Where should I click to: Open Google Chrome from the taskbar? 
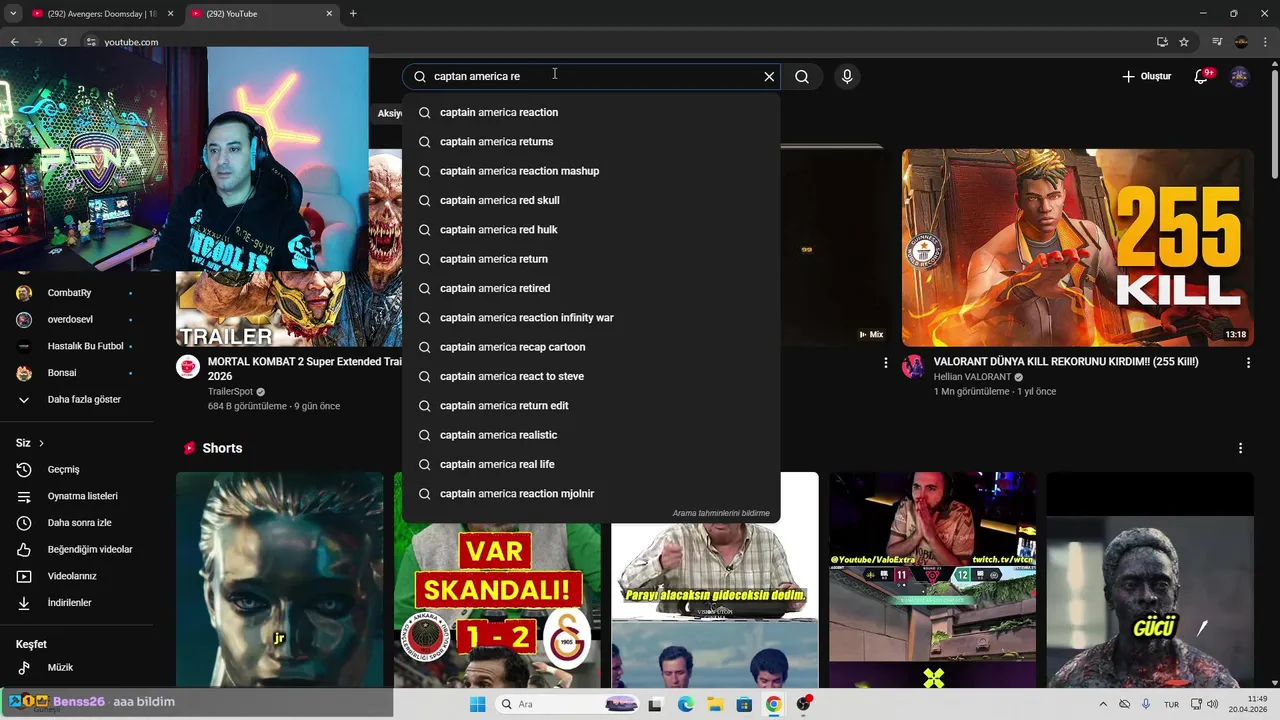click(x=773, y=704)
